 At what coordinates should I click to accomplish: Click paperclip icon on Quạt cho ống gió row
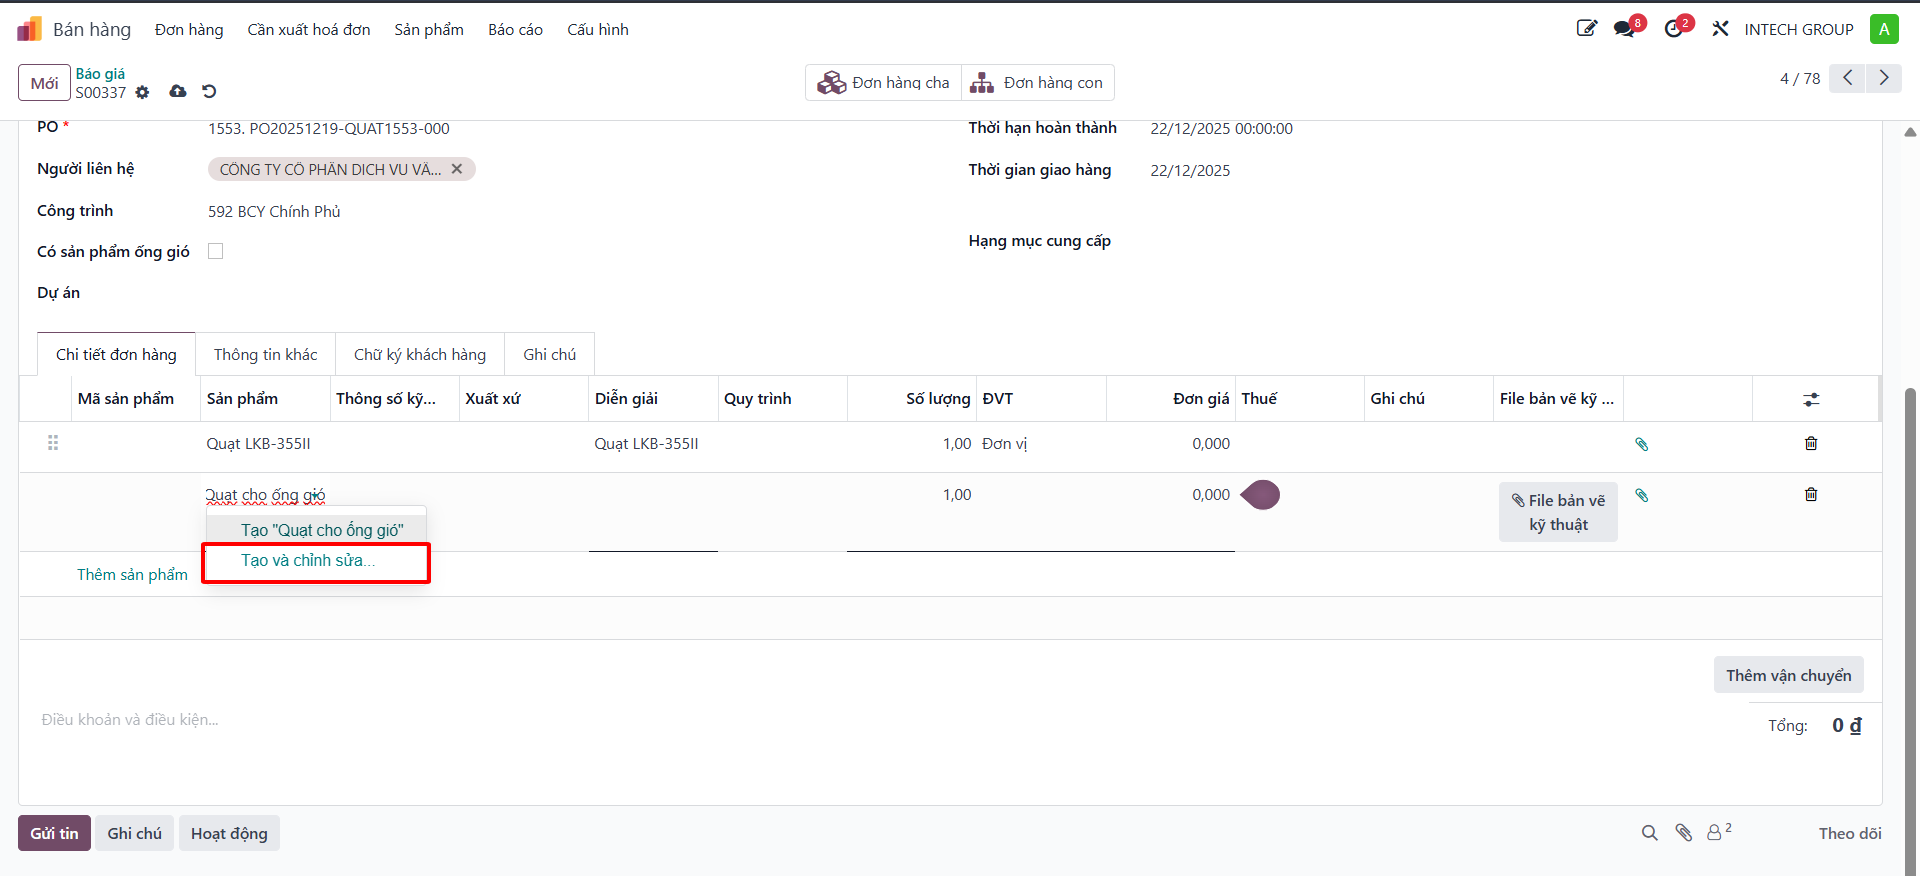[x=1641, y=495]
